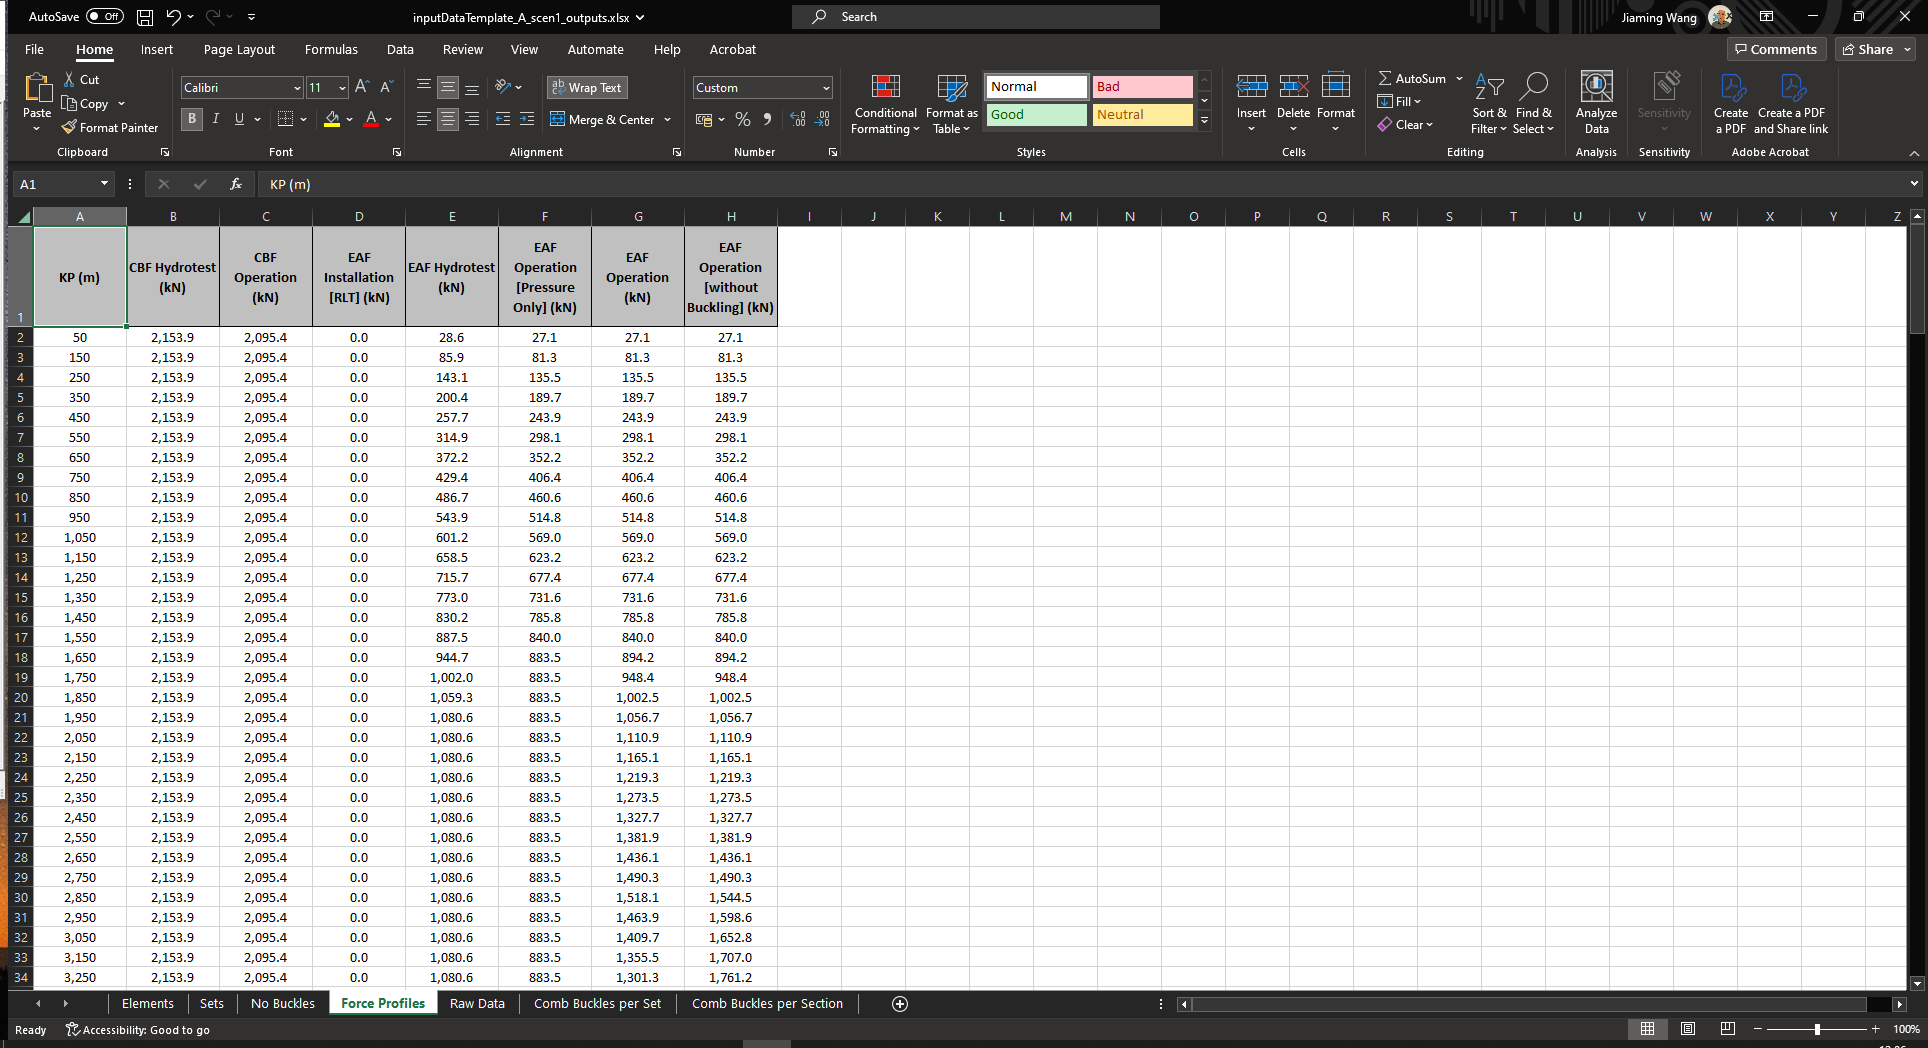Open the font size dropdown

pyautogui.click(x=342, y=88)
